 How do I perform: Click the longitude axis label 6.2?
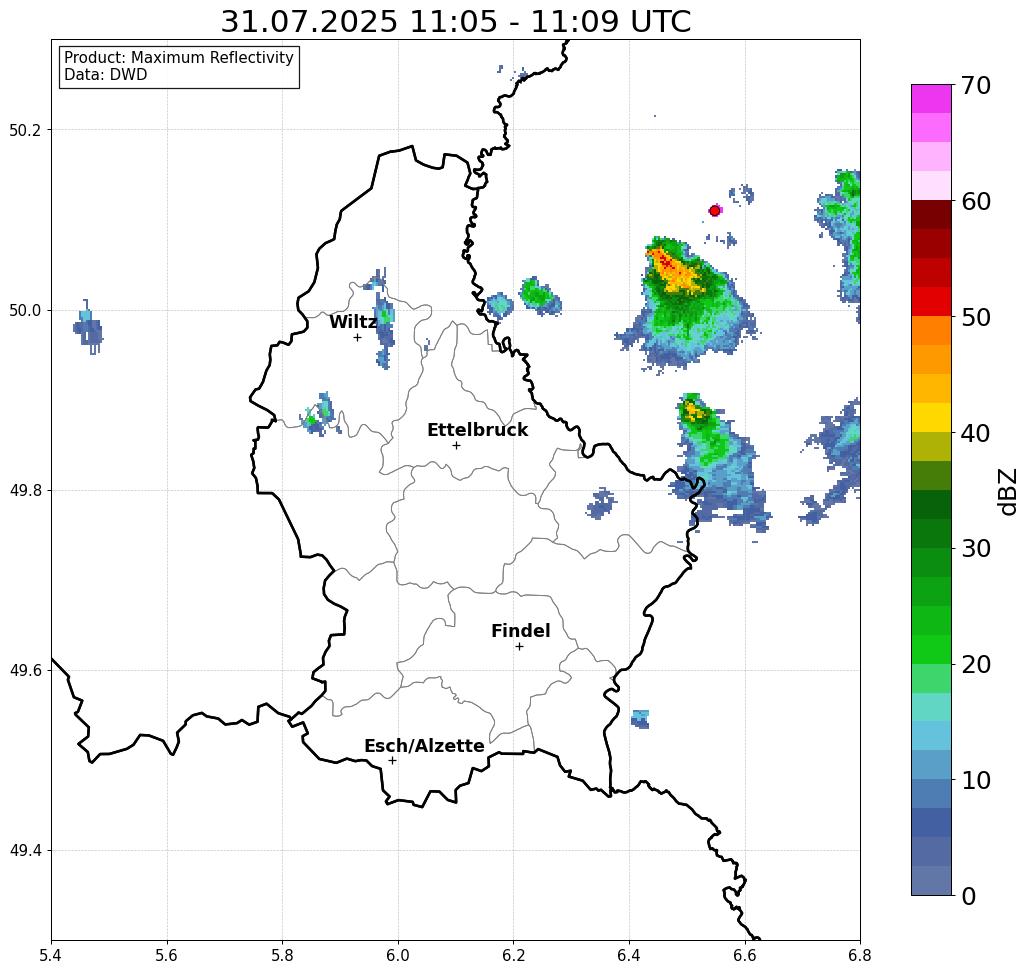513,955
